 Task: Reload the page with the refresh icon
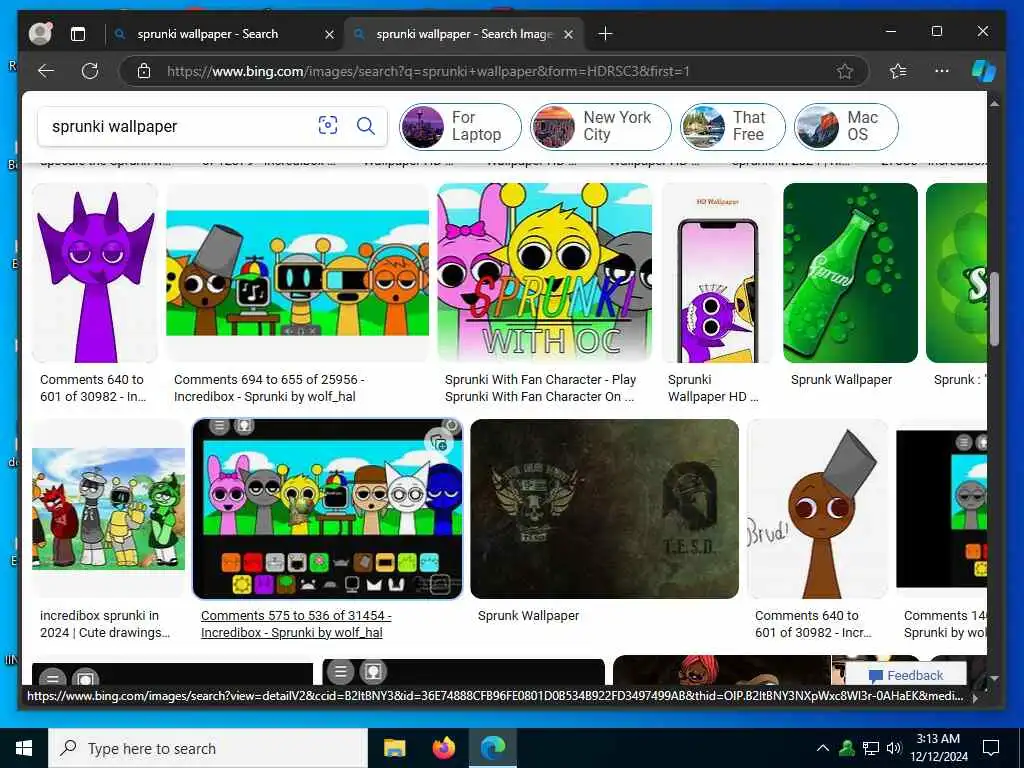pos(90,71)
